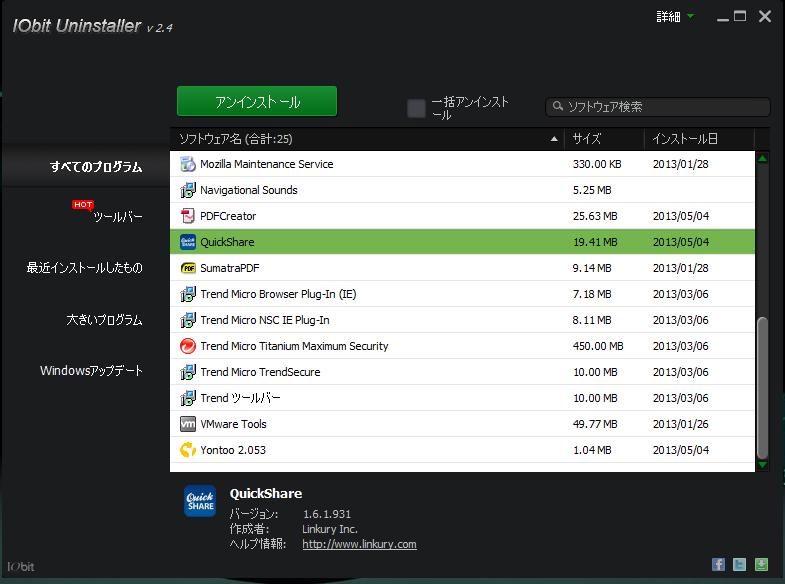Maximize the IObit Uninstaller window

coord(740,16)
